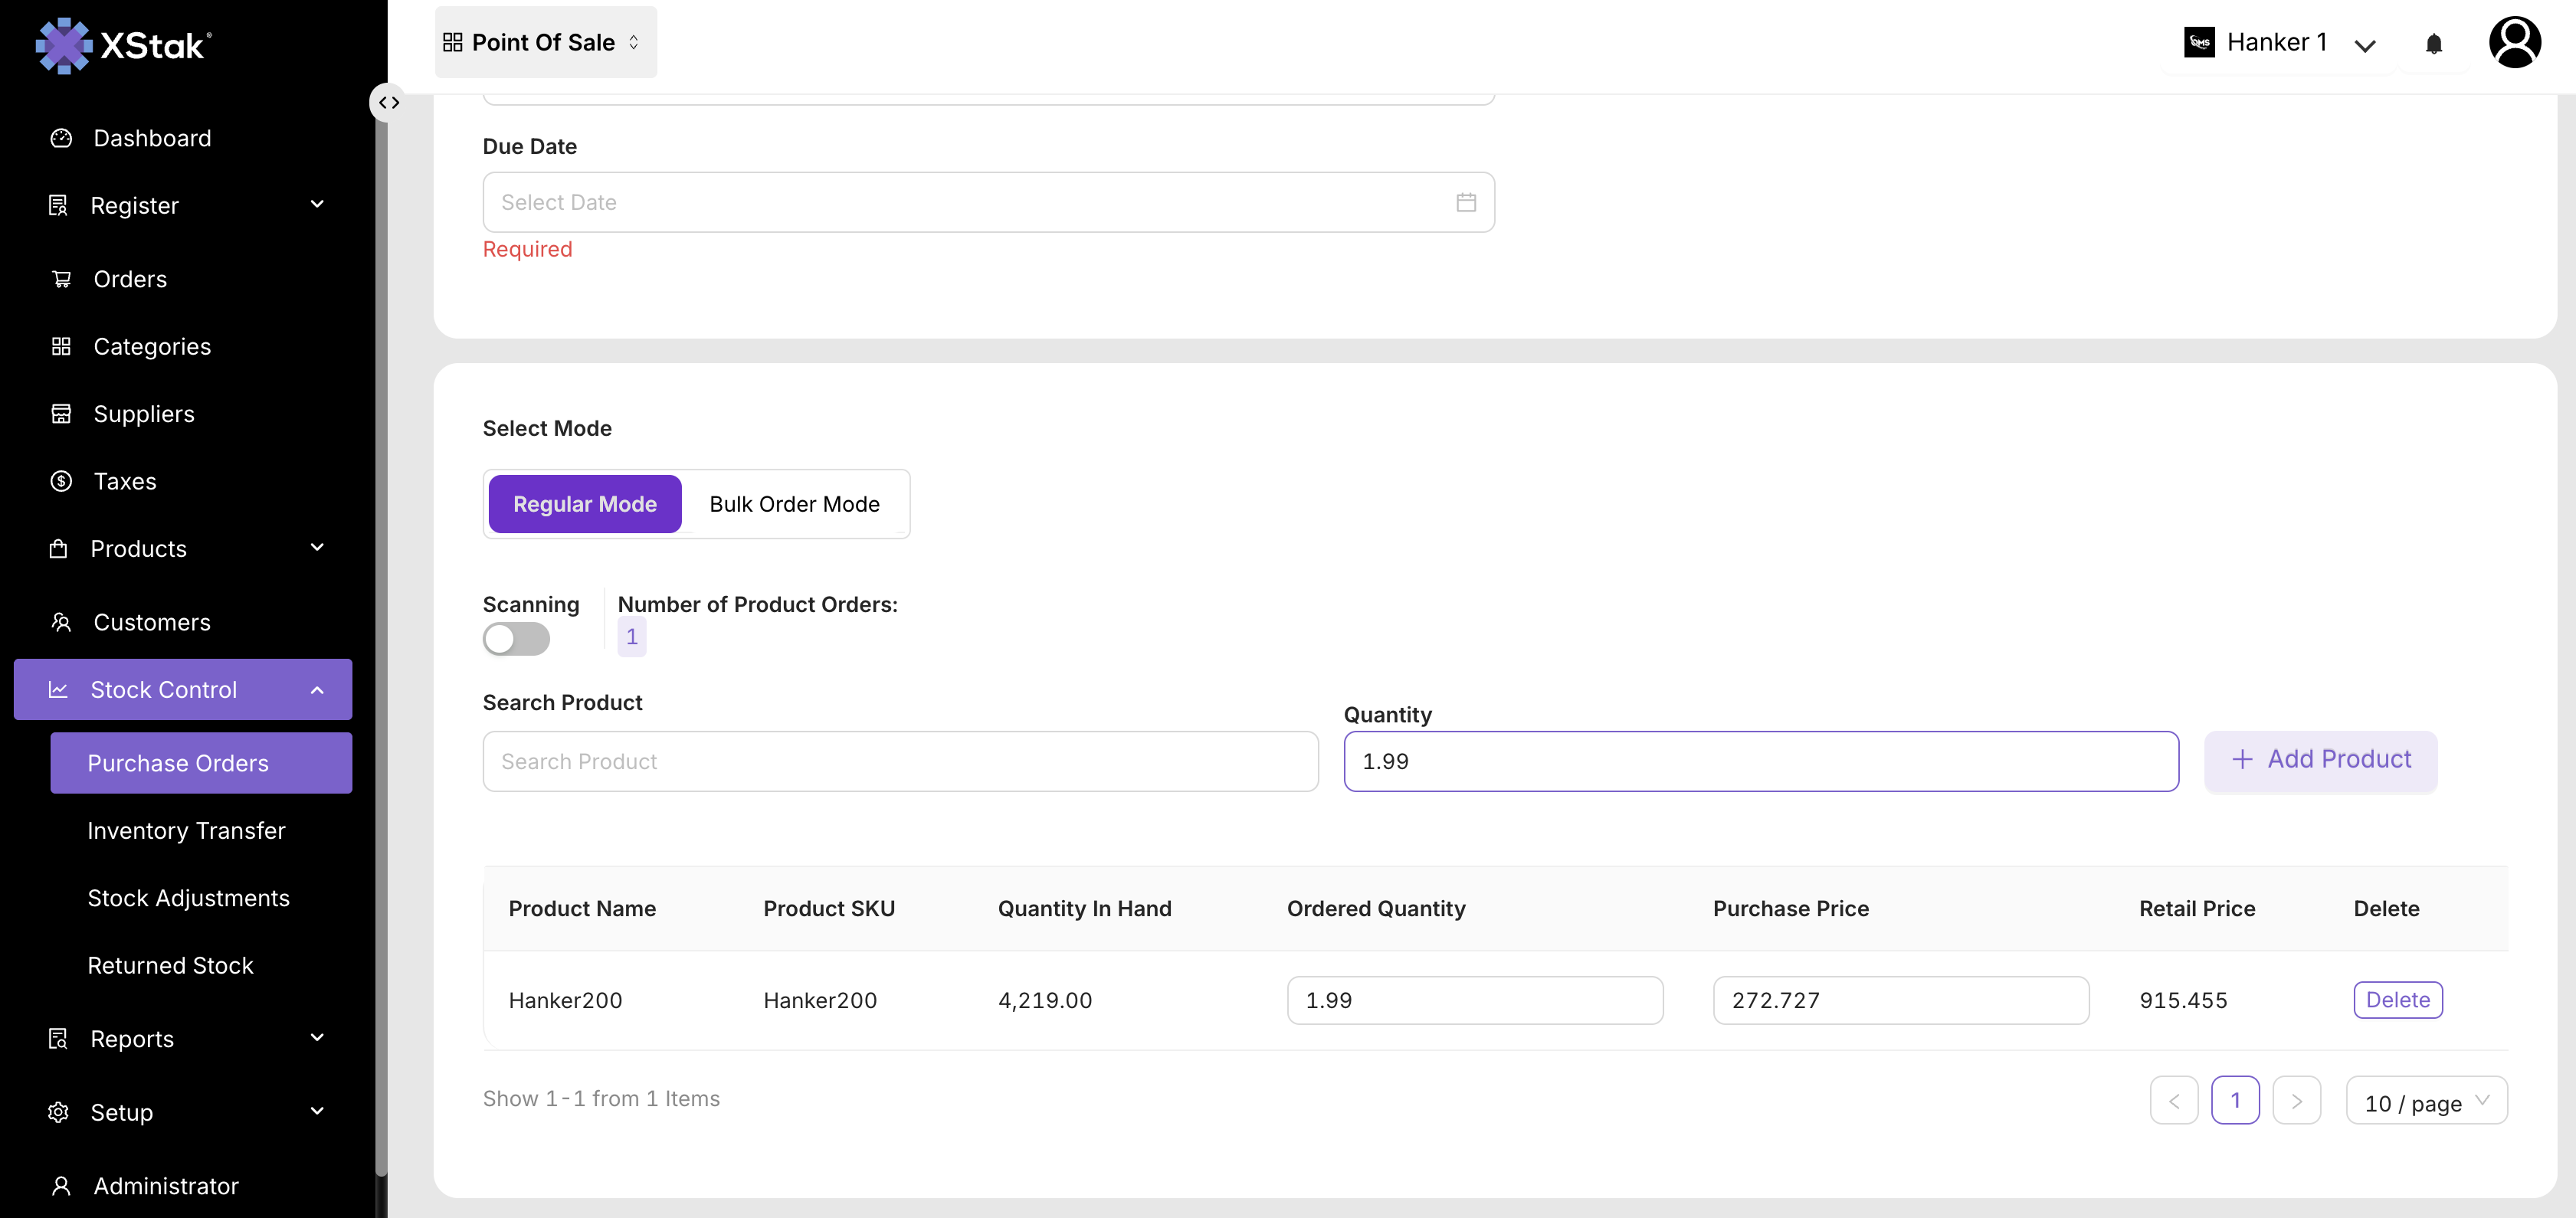2576x1218 pixels.
Task: Open Inventory Transfer submenu item
Action: click(186, 830)
